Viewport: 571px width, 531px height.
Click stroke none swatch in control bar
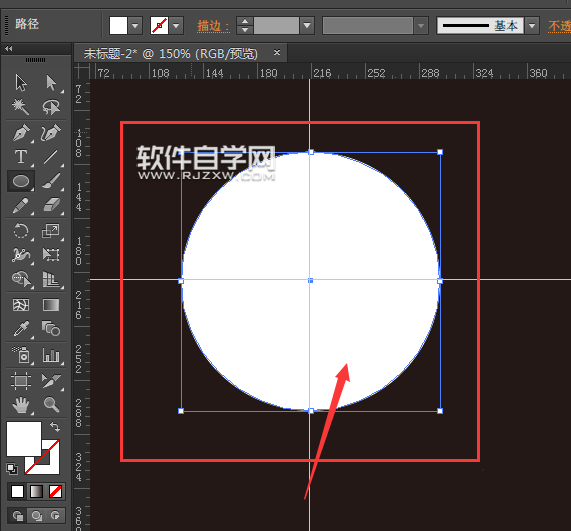point(159,25)
